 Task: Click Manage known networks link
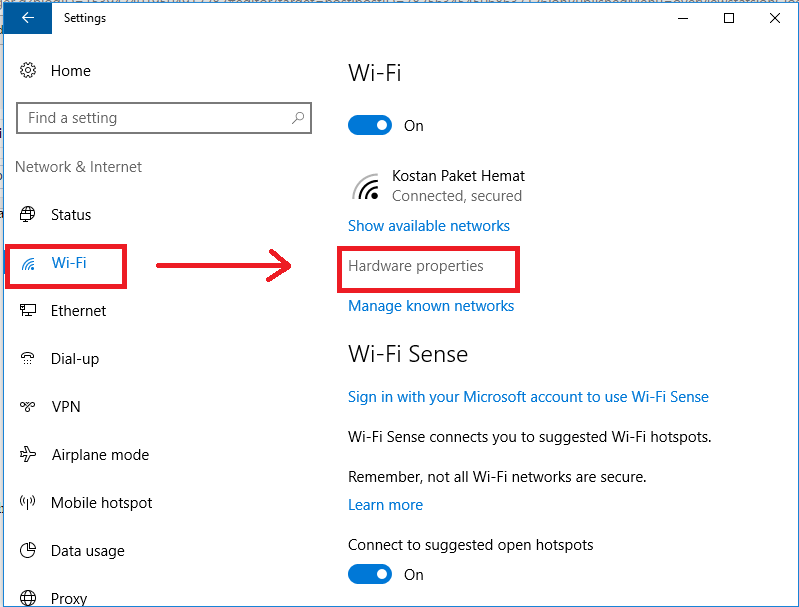(431, 306)
